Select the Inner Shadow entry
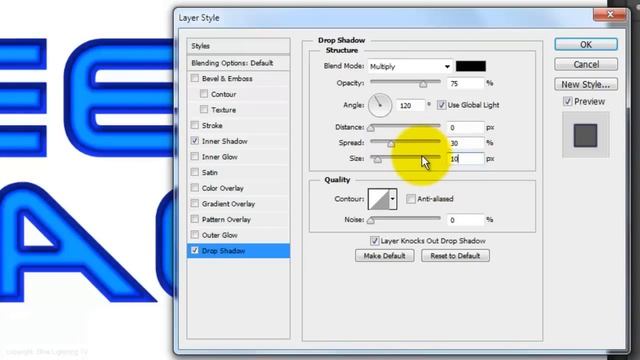Image resolution: width=640 pixels, height=360 pixels. coord(224,141)
